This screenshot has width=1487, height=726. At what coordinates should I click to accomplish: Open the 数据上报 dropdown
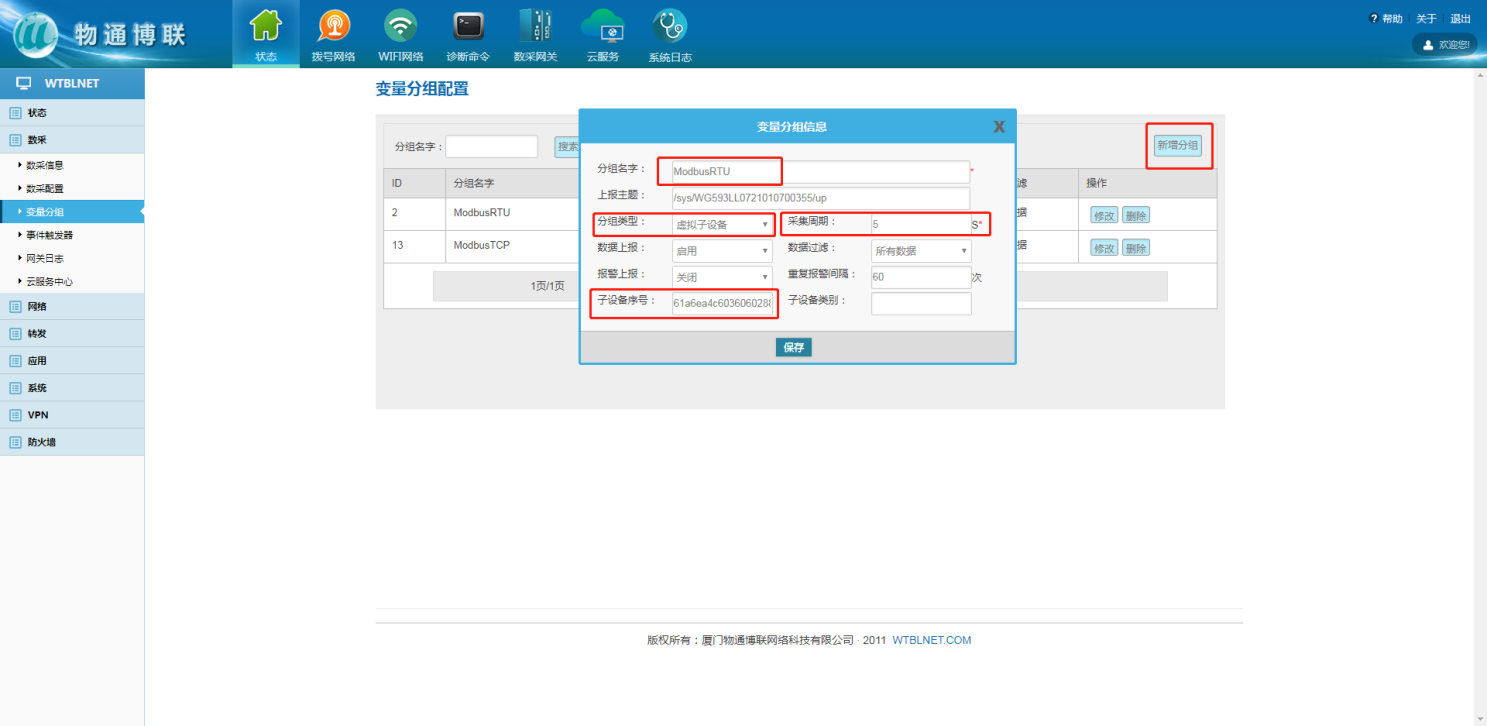coord(721,251)
